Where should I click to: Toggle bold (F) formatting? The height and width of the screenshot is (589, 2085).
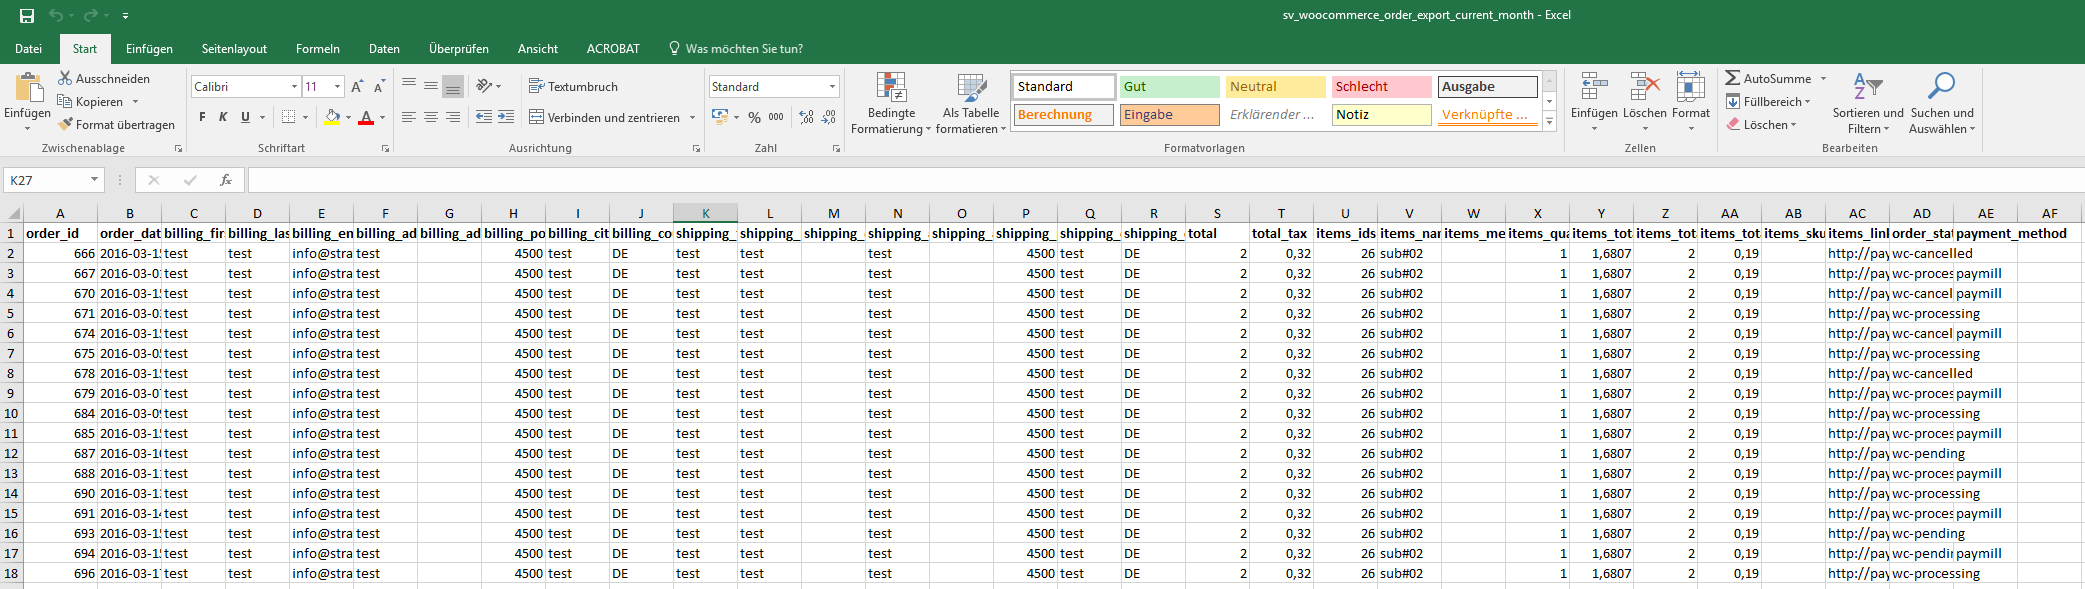click(202, 118)
